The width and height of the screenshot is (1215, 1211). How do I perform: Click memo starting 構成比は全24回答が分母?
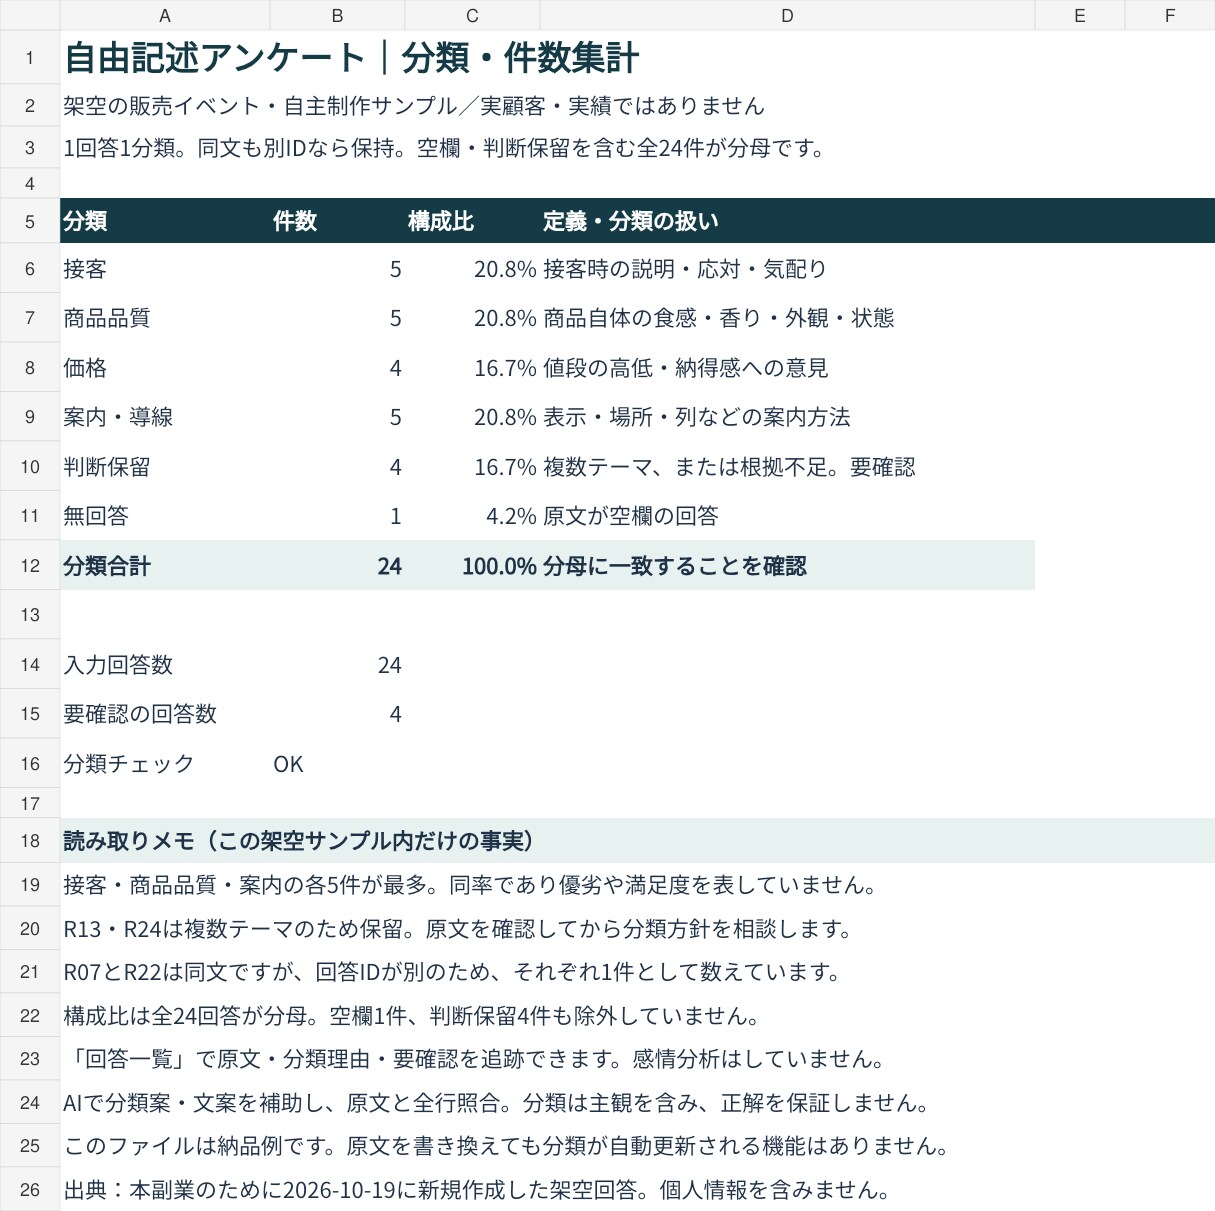click(413, 1016)
